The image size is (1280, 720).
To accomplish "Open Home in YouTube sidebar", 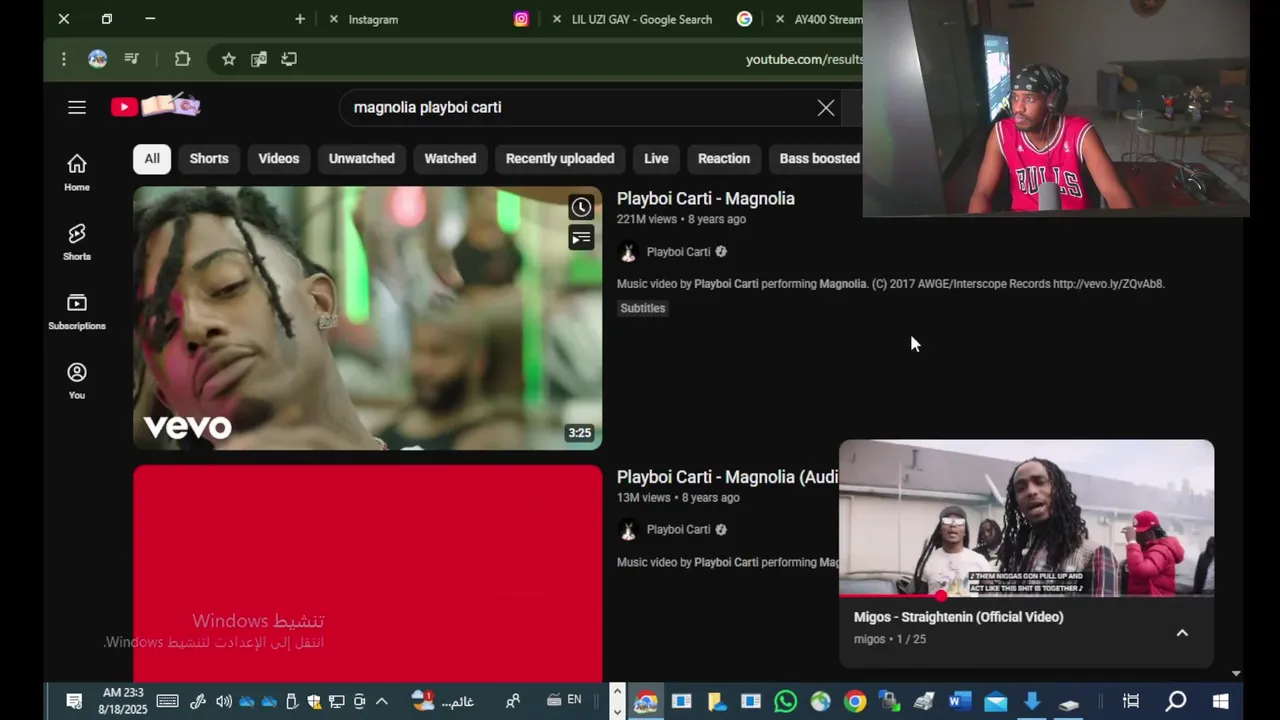I will pos(77,173).
